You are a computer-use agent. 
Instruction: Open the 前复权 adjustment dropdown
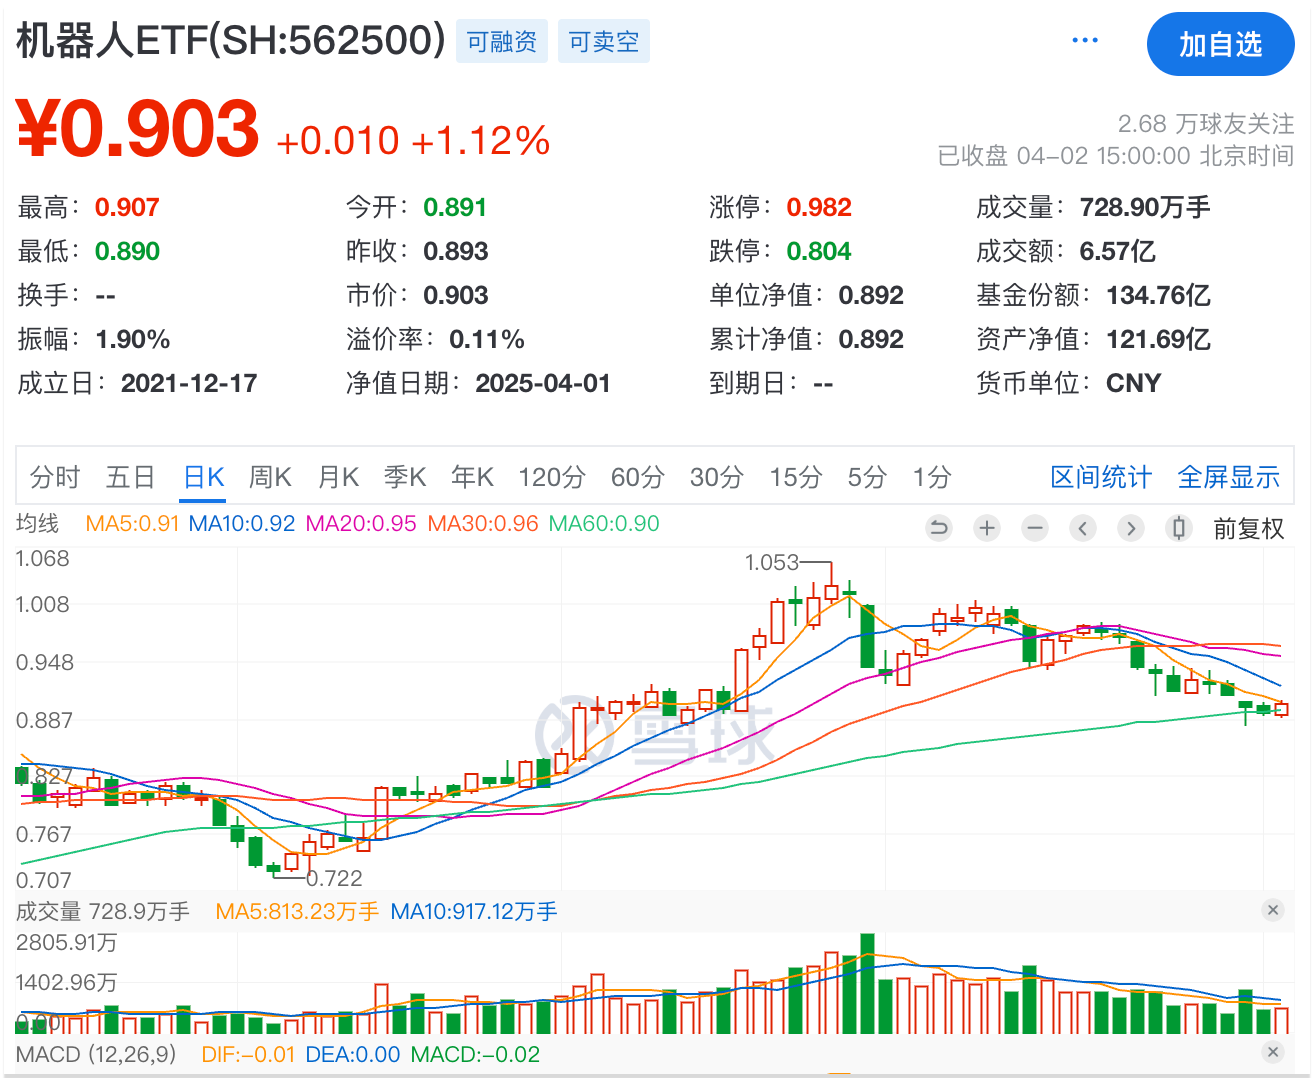[1248, 529]
